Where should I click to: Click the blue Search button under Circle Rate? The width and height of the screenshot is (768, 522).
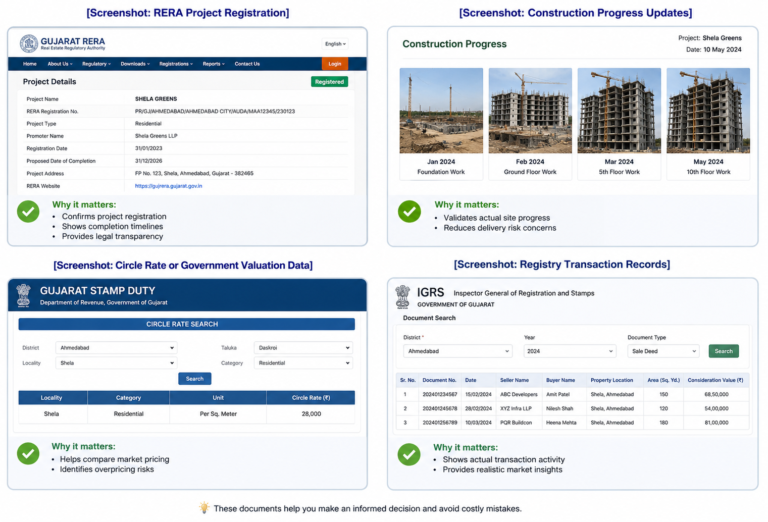[195, 379]
